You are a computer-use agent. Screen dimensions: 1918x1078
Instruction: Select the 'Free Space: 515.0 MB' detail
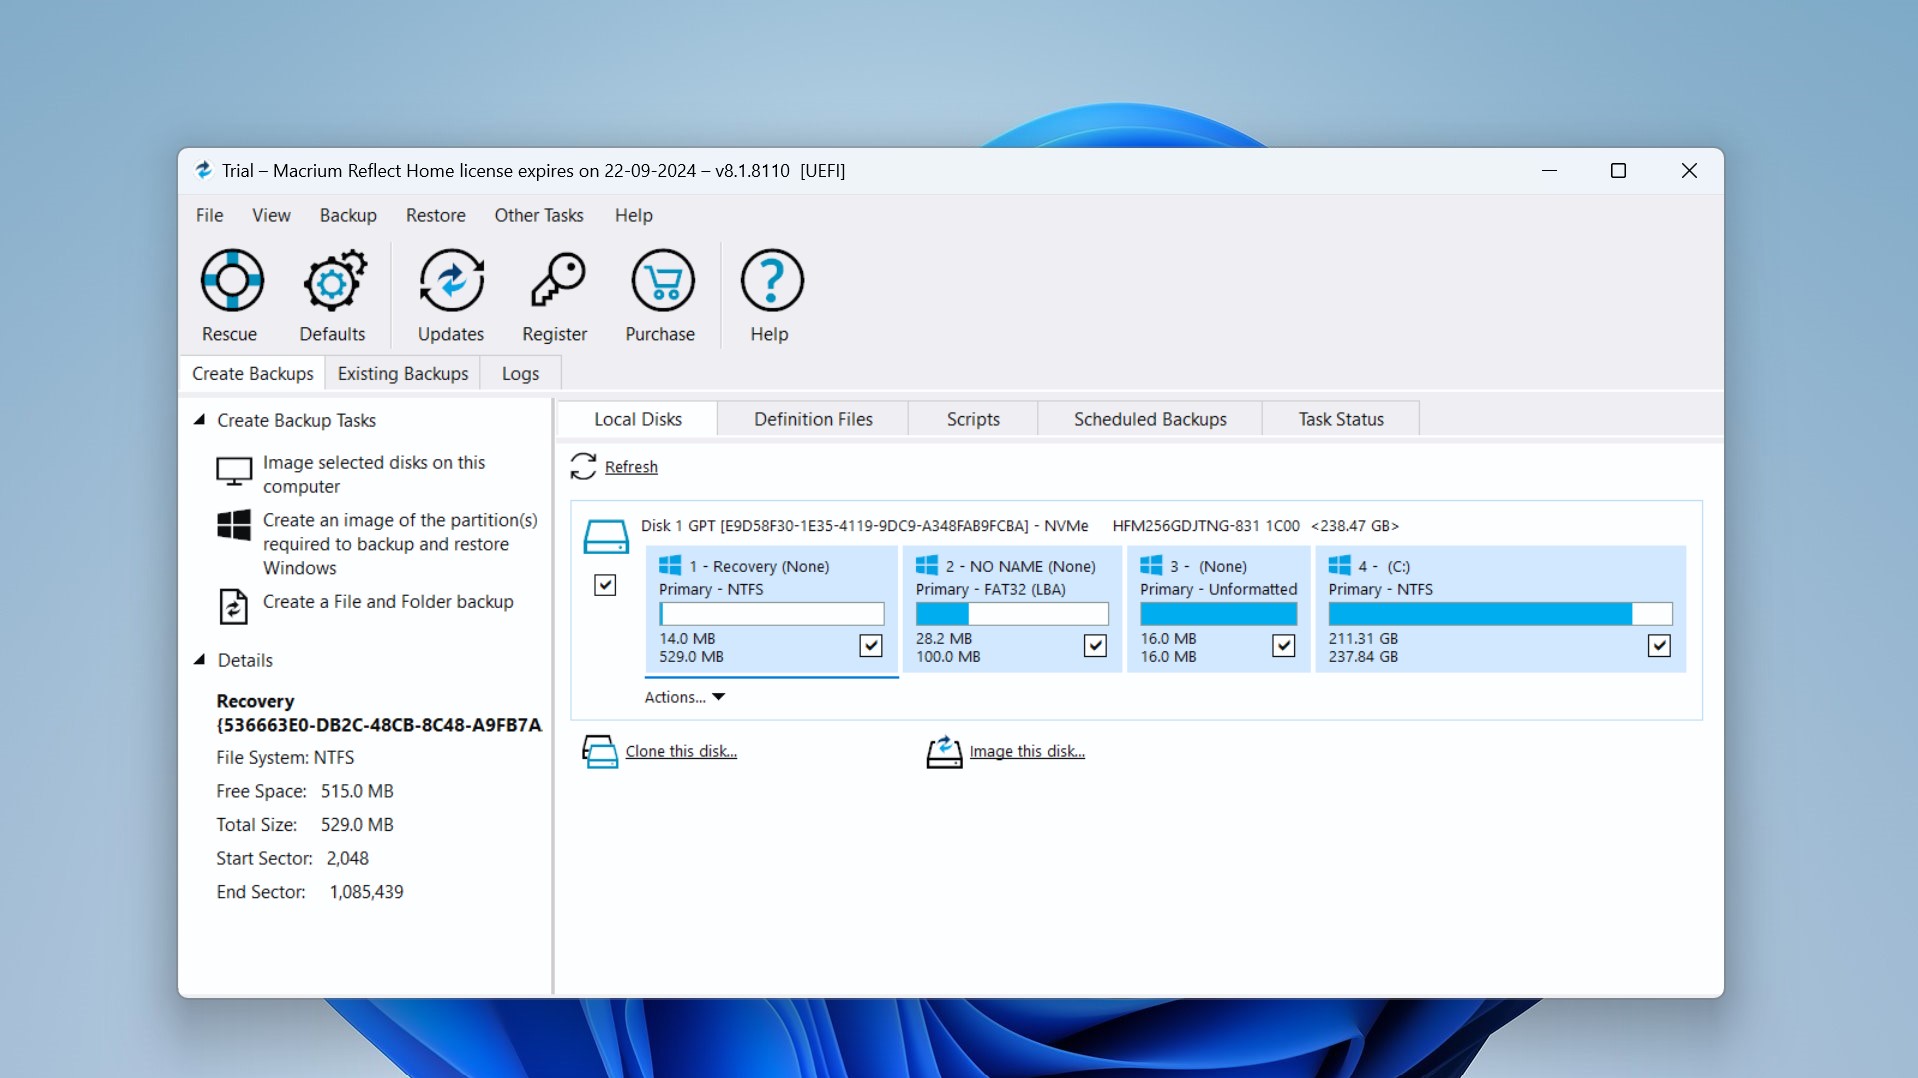click(305, 791)
